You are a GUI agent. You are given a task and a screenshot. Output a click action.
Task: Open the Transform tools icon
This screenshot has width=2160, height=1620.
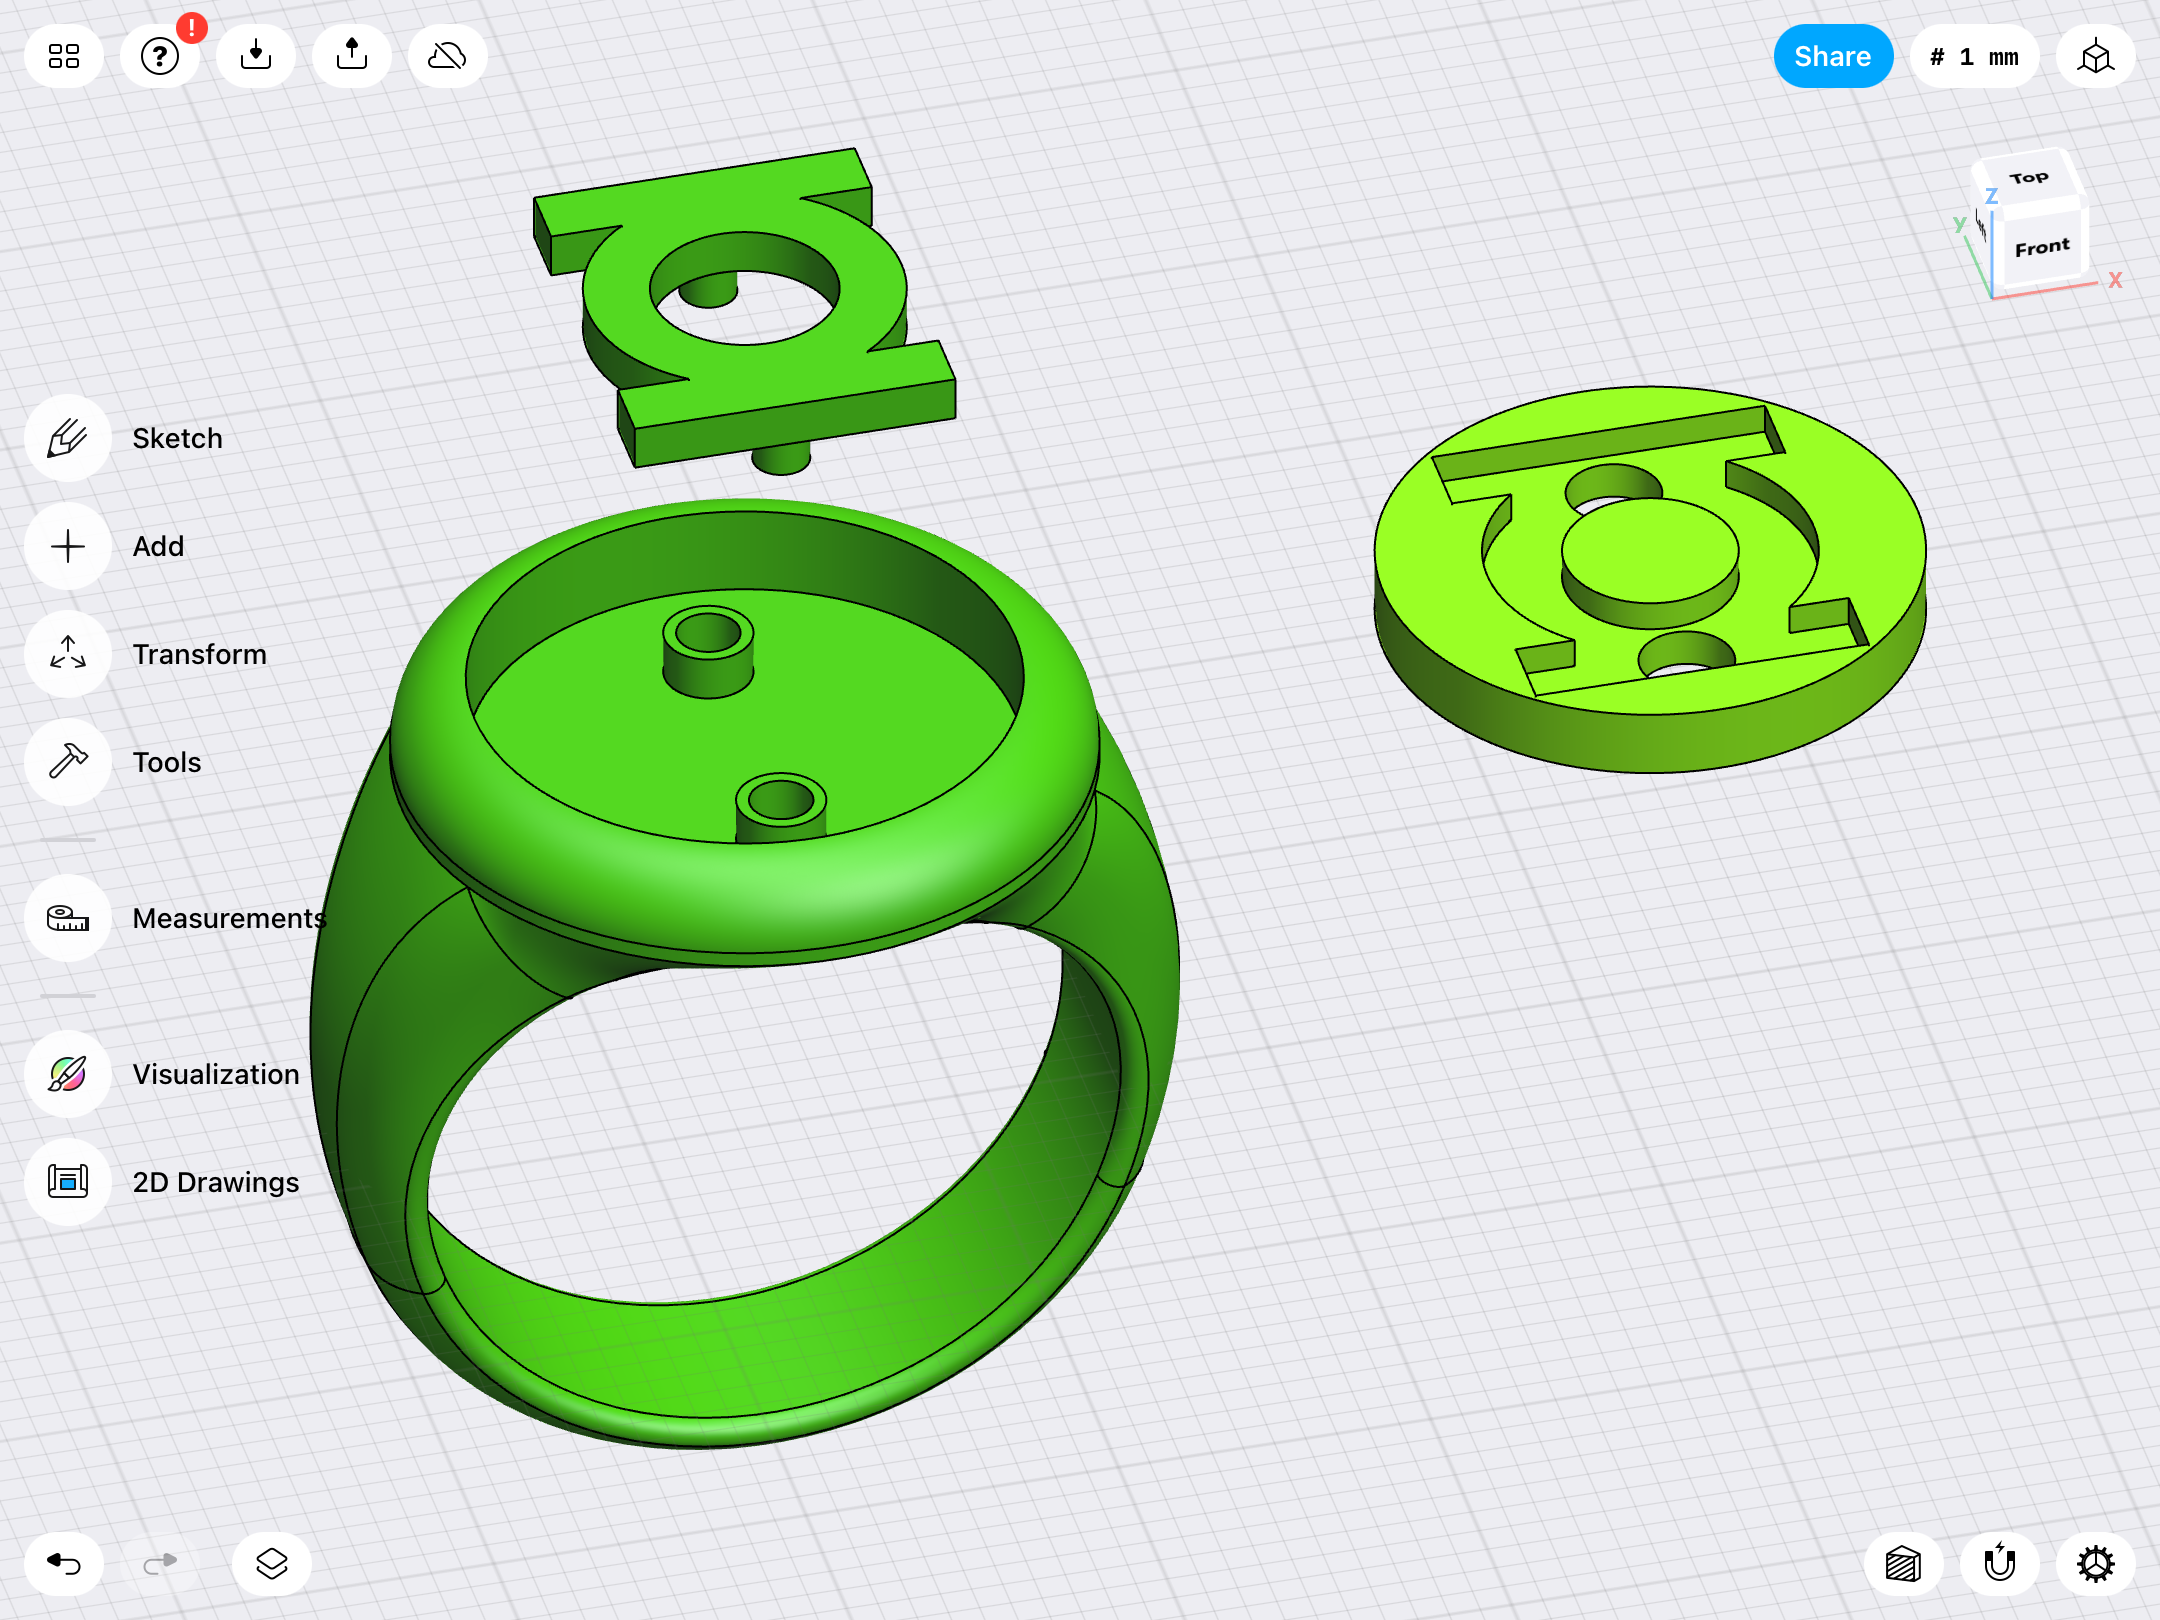68,654
